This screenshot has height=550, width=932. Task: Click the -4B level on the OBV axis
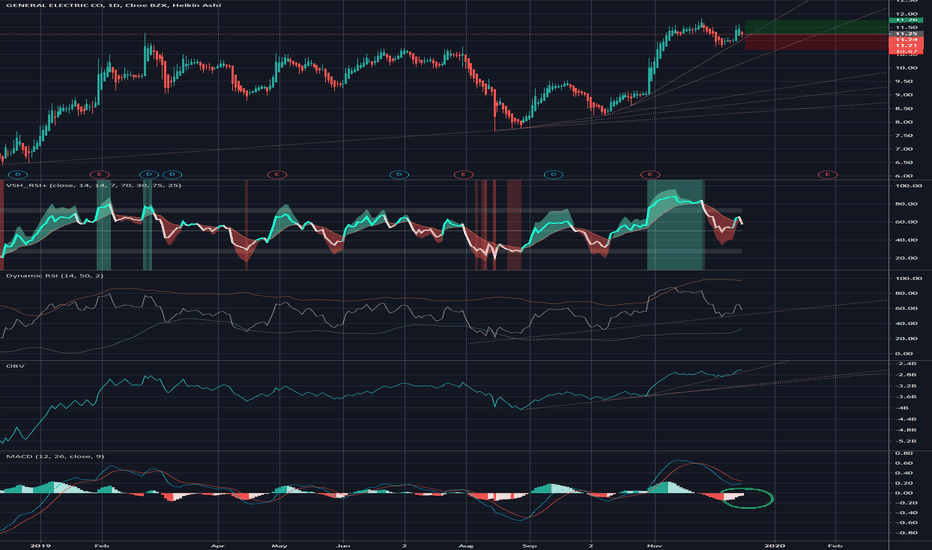coord(904,408)
